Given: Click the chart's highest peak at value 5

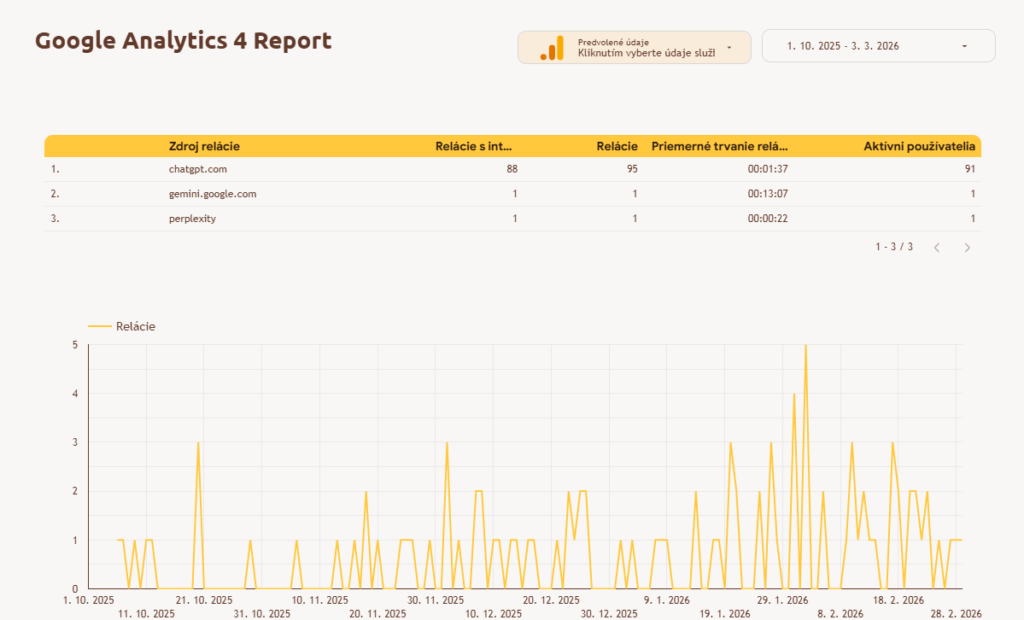Looking at the screenshot, I should point(805,346).
